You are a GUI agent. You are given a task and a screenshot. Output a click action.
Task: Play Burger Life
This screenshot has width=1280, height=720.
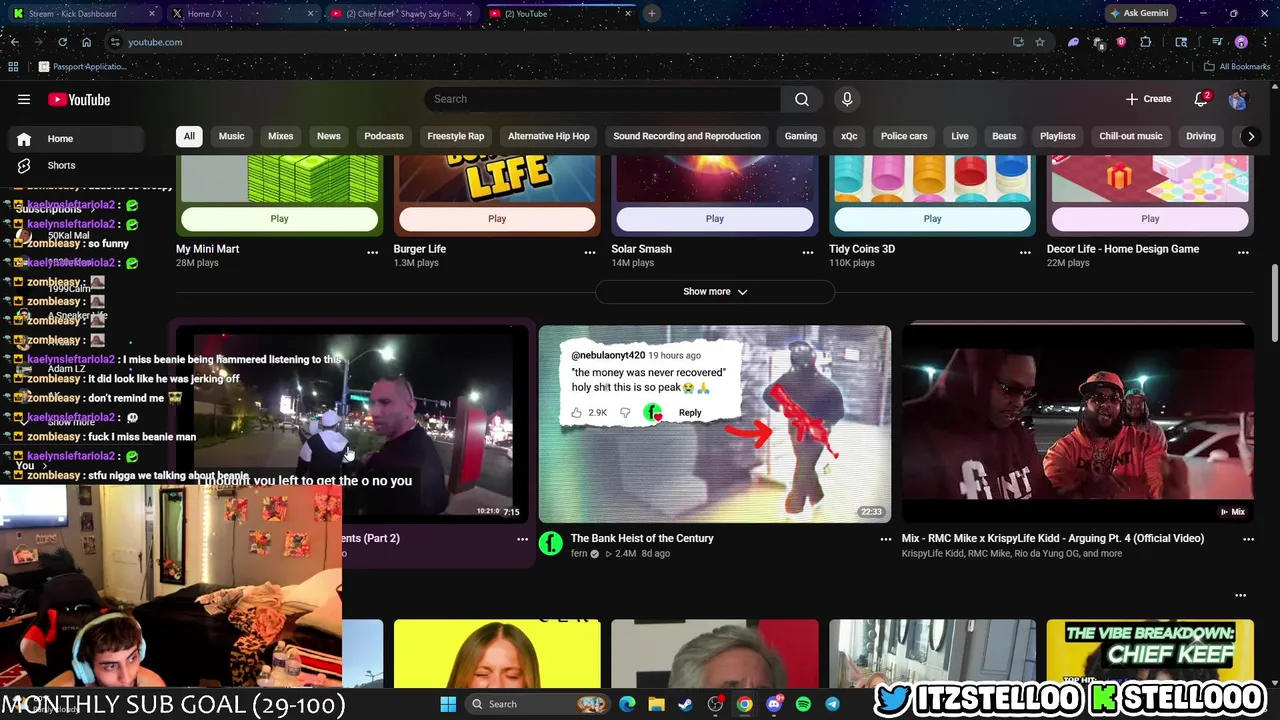497,219
